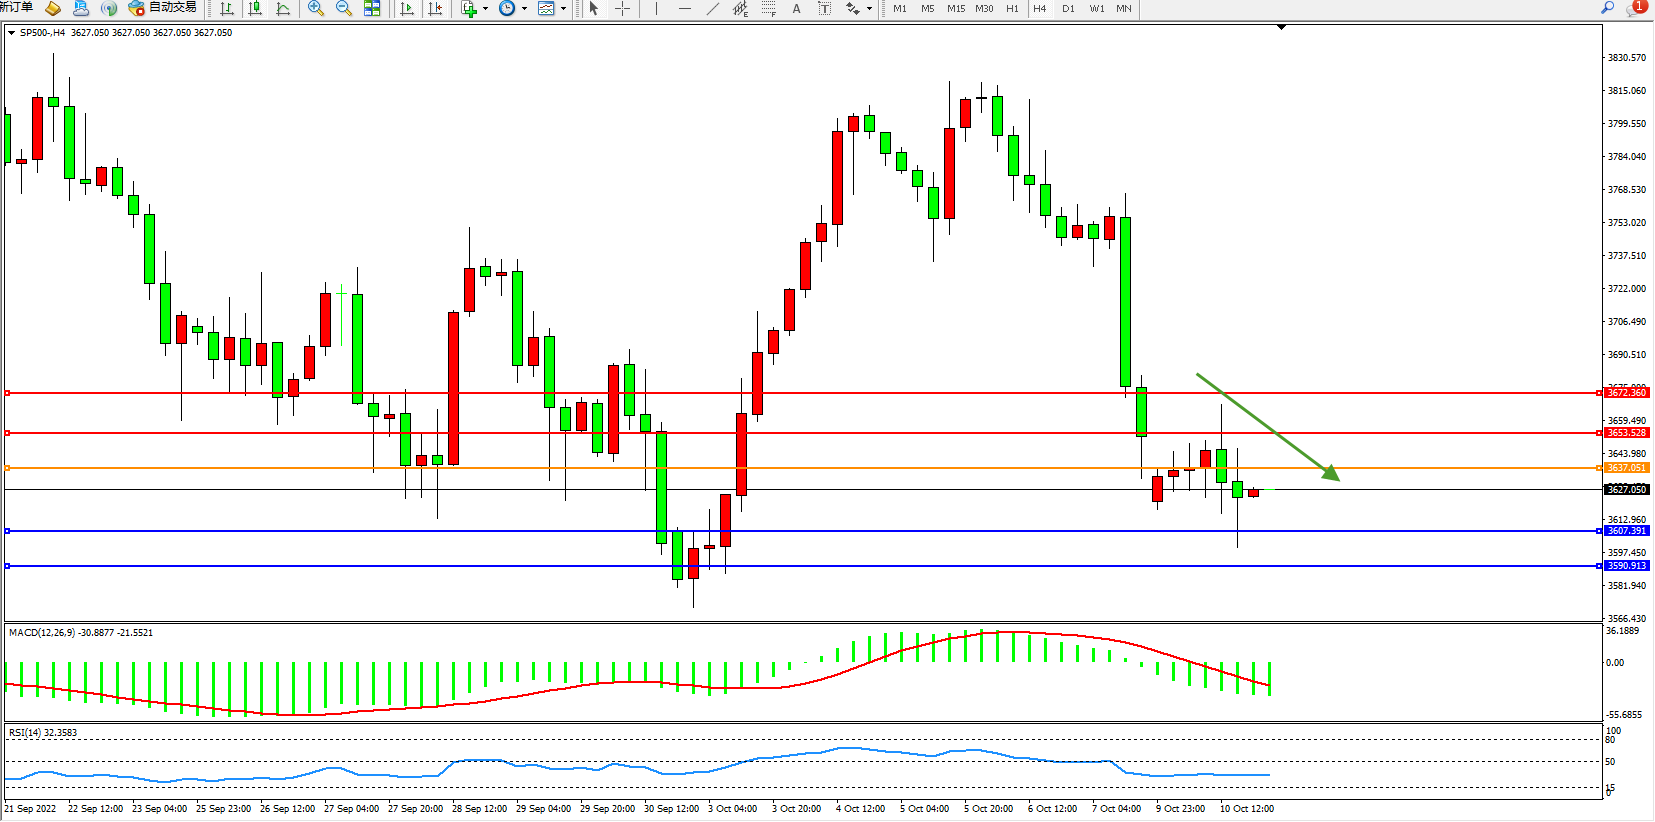Toggle the 自动交易 auto trading button

[163, 8]
